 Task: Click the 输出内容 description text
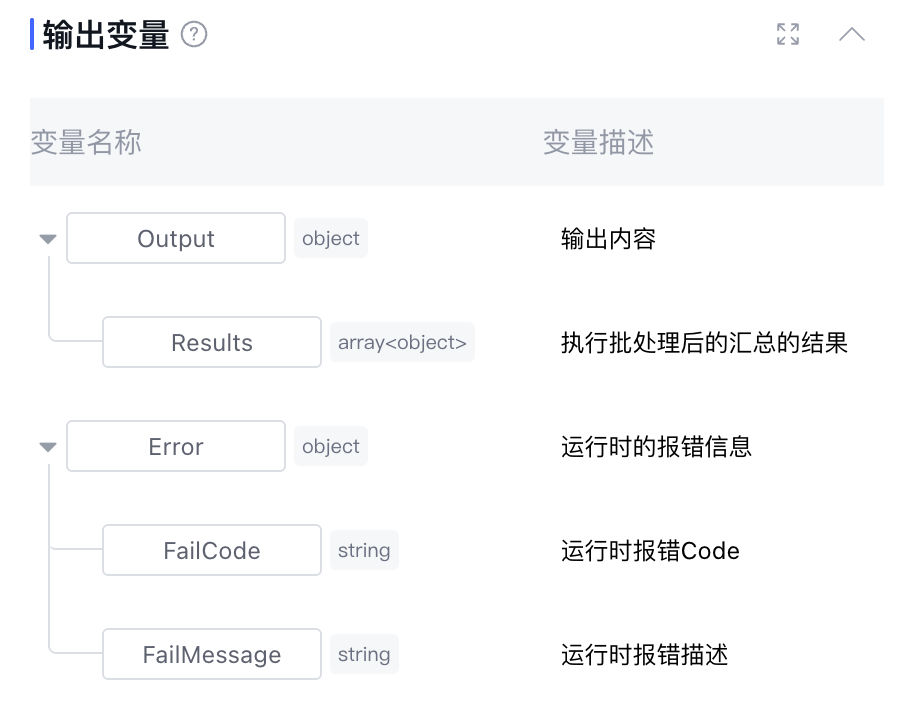tap(608, 239)
